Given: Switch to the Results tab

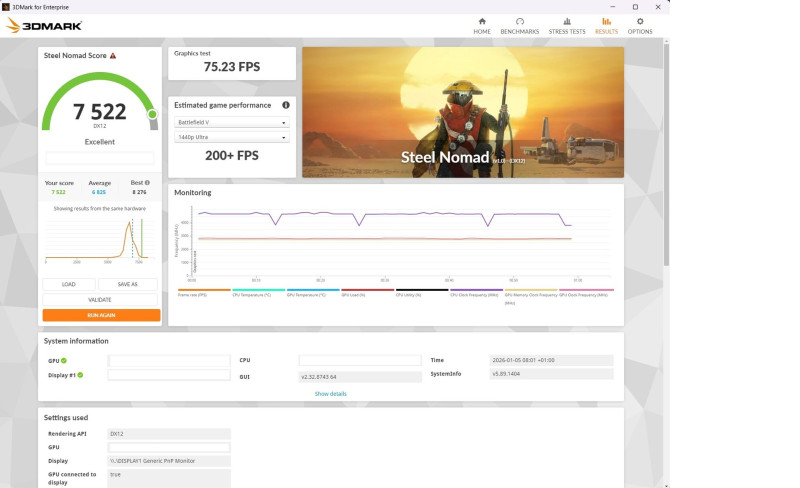Looking at the screenshot, I should 606,26.
